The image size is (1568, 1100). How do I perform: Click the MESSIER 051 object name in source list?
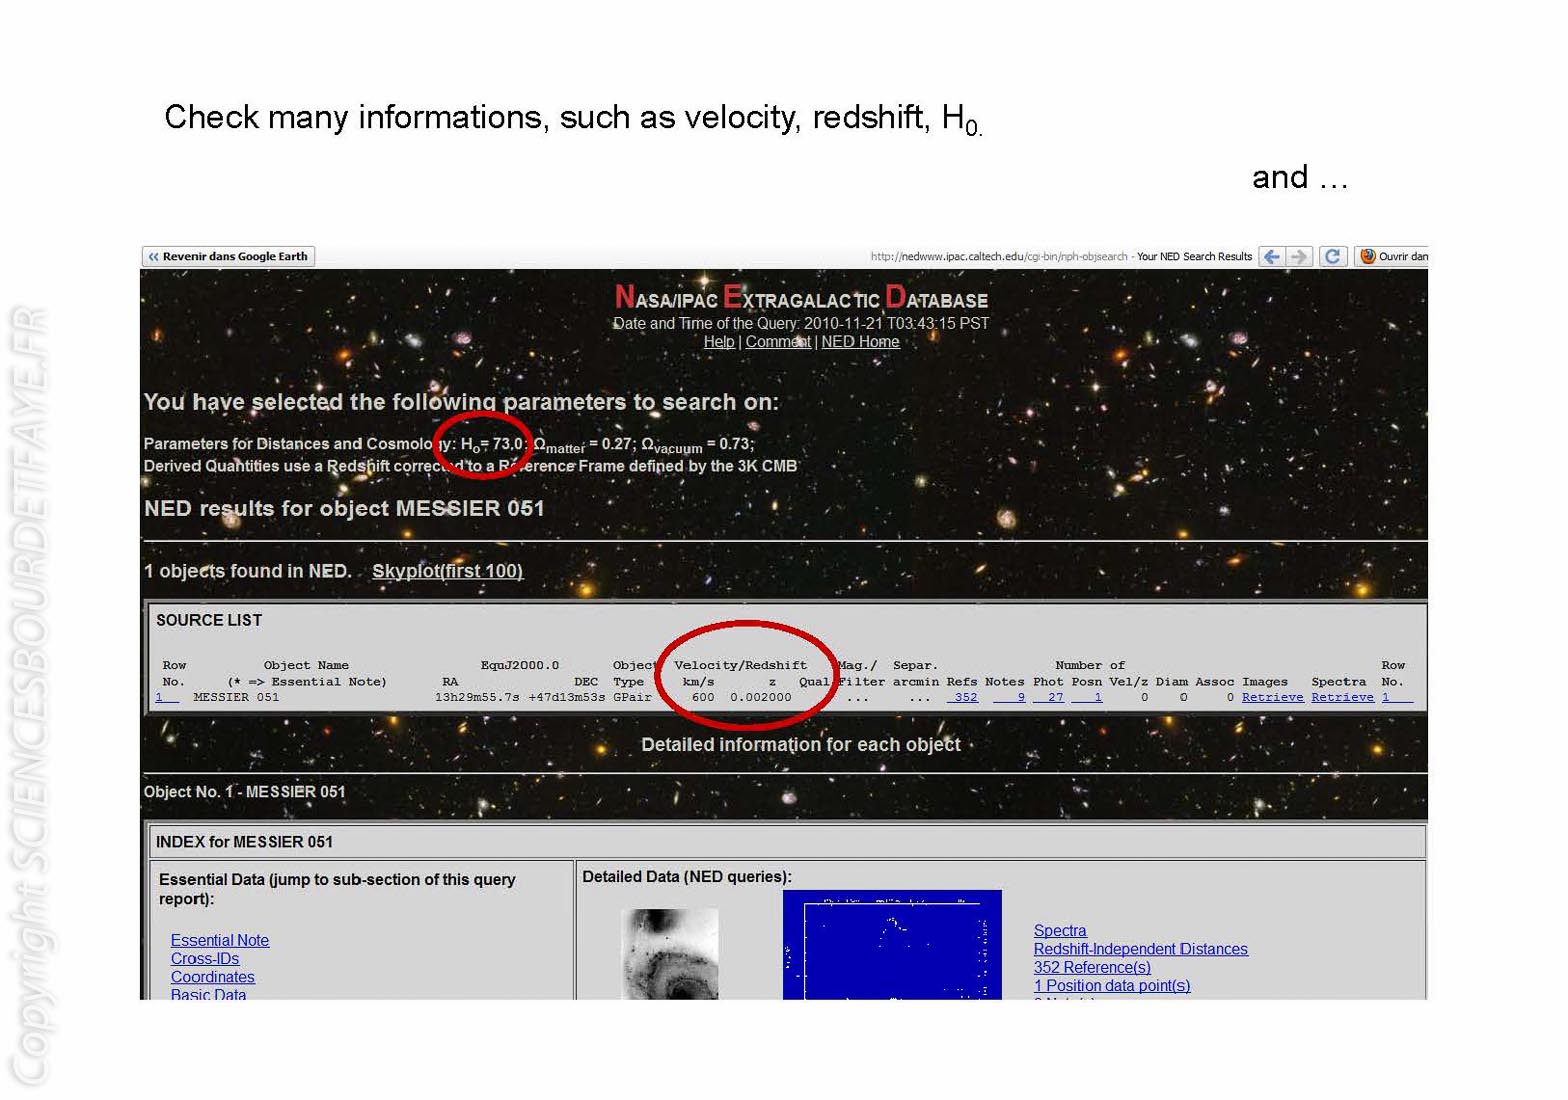236,697
